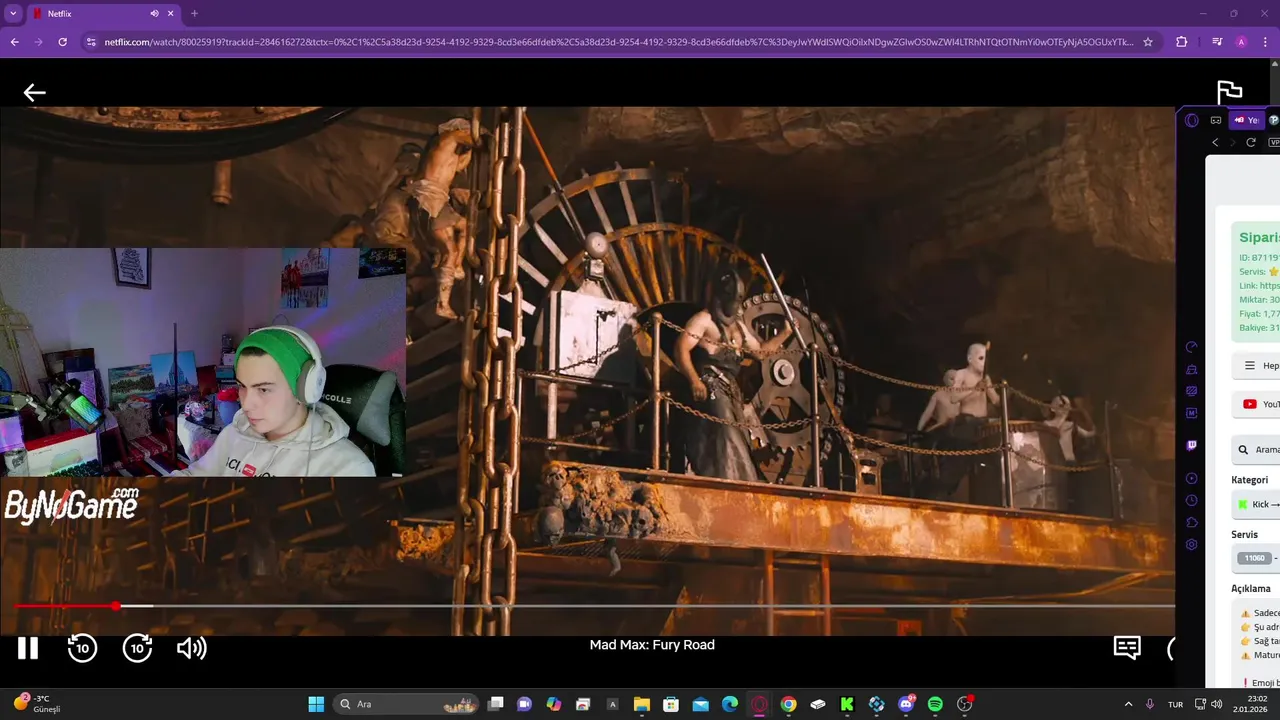Image resolution: width=1280 pixels, height=720 pixels.
Task: Bookmark this page with star icon
Action: click(x=1148, y=42)
